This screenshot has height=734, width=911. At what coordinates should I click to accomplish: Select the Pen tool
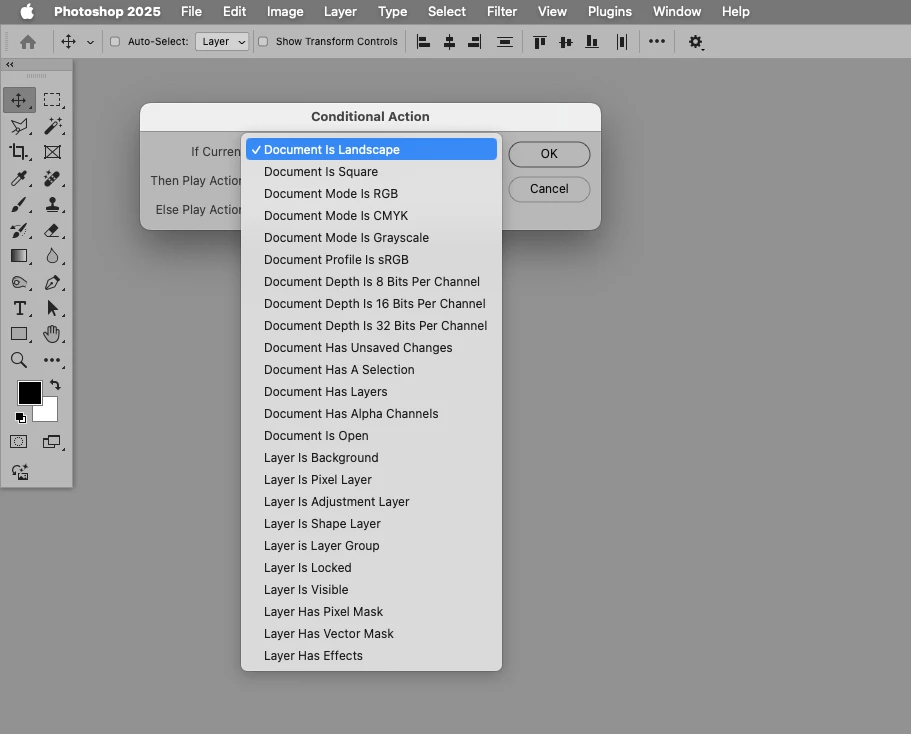52,282
